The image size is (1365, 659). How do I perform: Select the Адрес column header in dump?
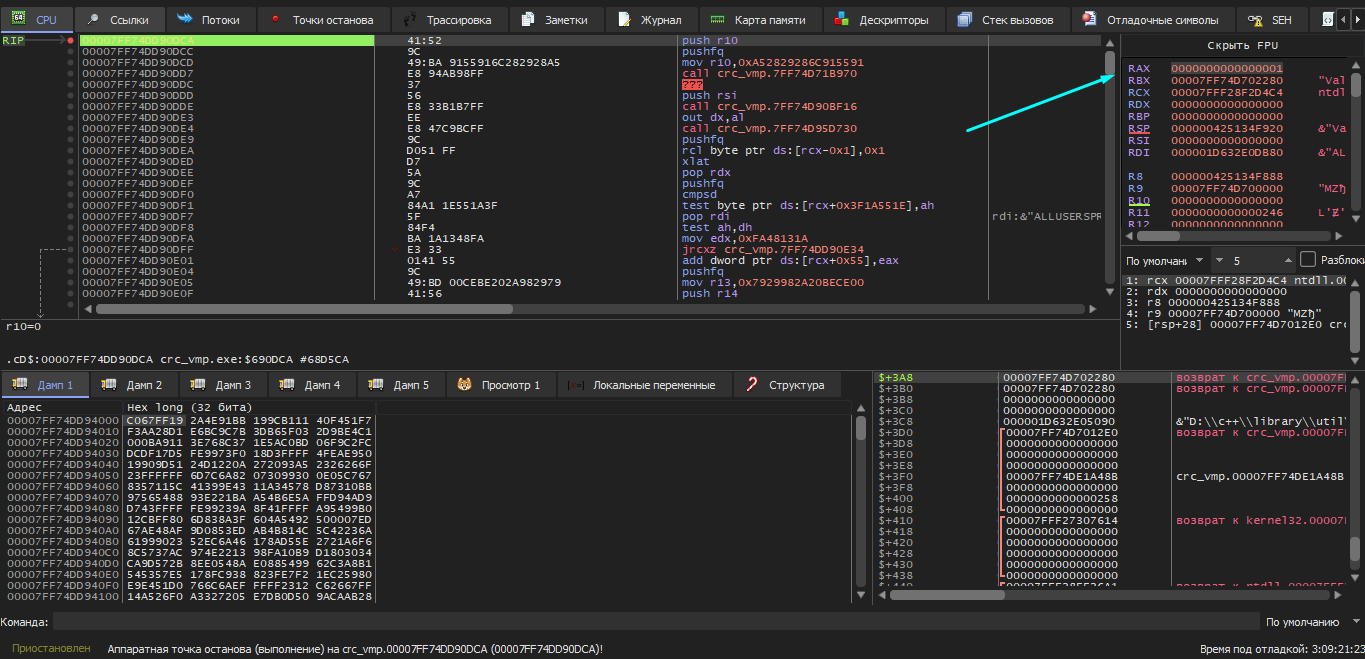(62, 408)
